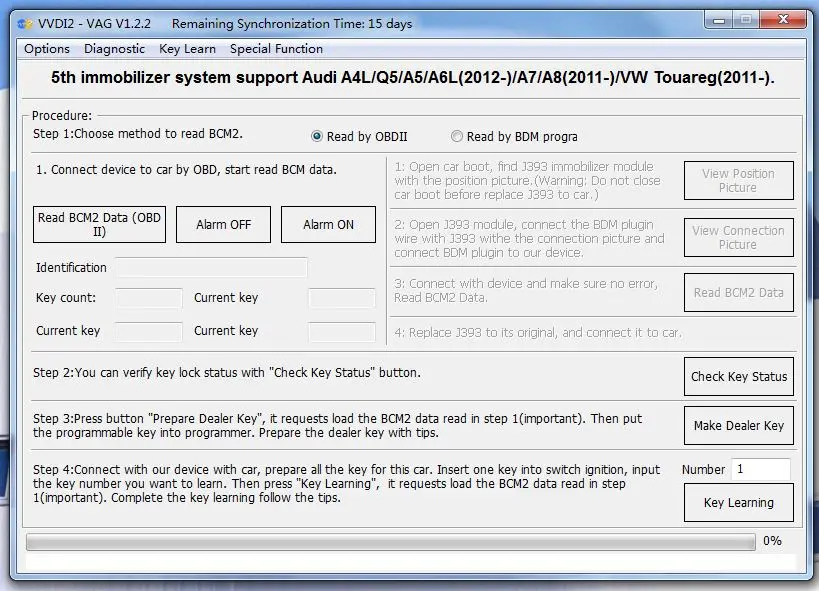Maximize the VVDI2 window
This screenshot has height=591, width=819.
[746, 20]
